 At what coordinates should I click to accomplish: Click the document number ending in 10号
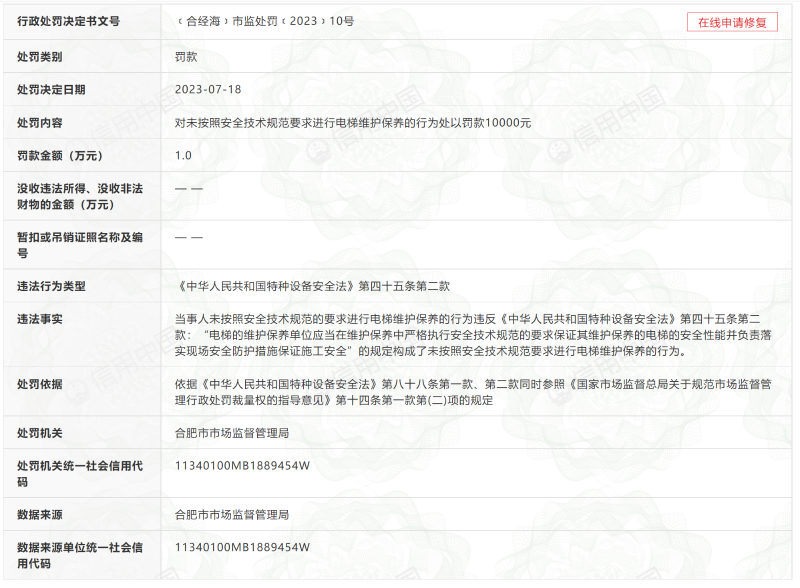pos(265,21)
